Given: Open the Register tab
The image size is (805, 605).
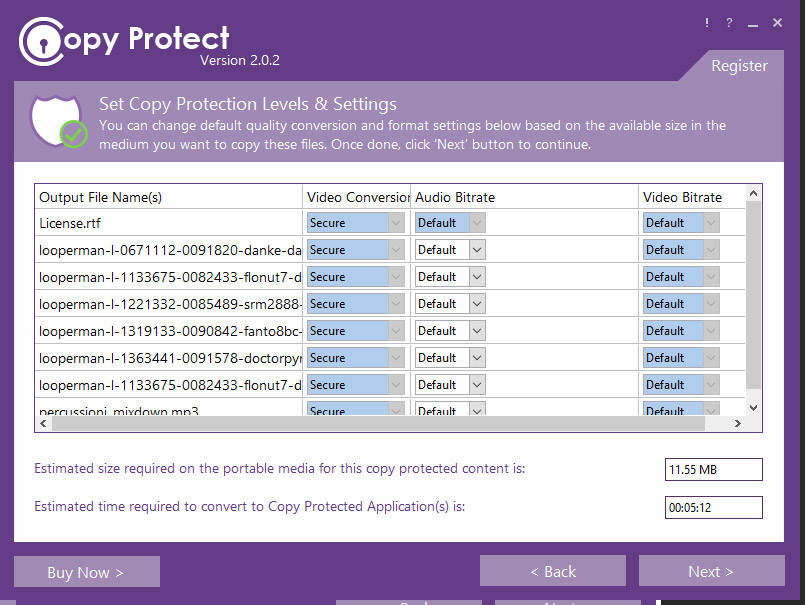Looking at the screenshot, I should point(739,66).
